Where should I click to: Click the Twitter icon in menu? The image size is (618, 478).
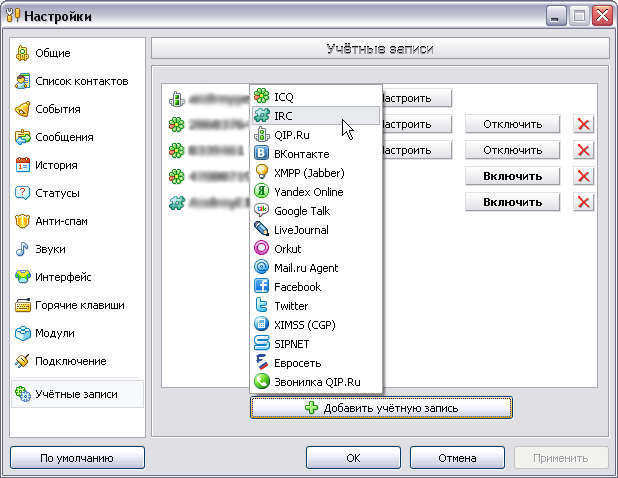(261, 305)
